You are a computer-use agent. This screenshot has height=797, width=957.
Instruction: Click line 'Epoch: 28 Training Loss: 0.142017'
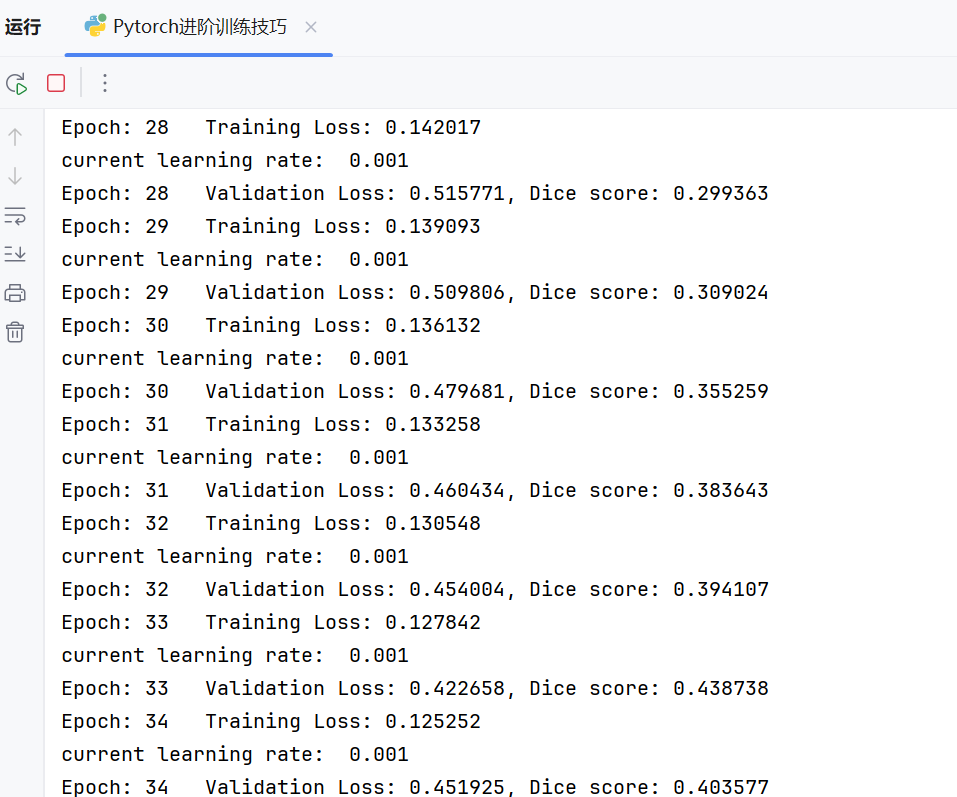click(x=271, y=128)
